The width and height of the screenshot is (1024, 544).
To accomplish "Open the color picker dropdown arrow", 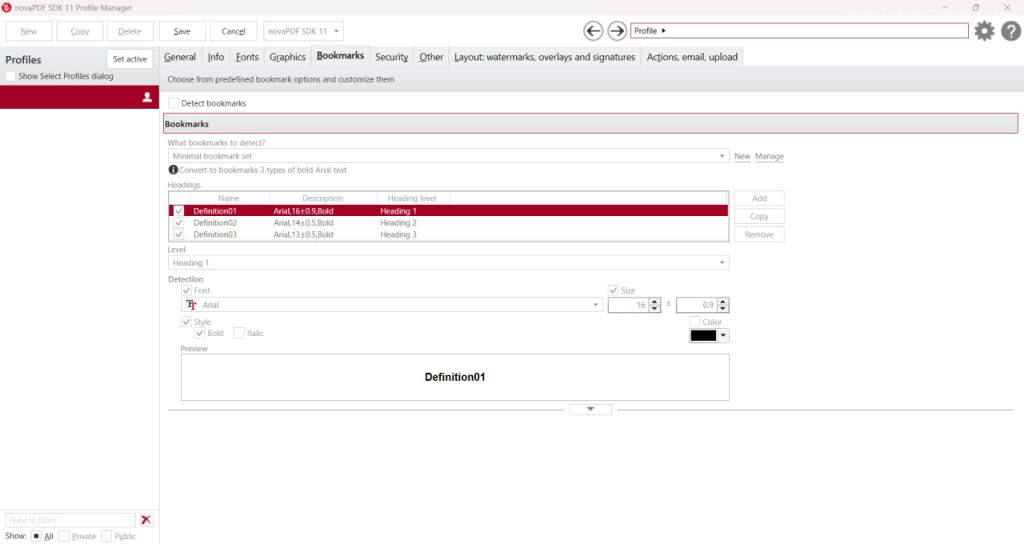I will [x=723, y=336].
